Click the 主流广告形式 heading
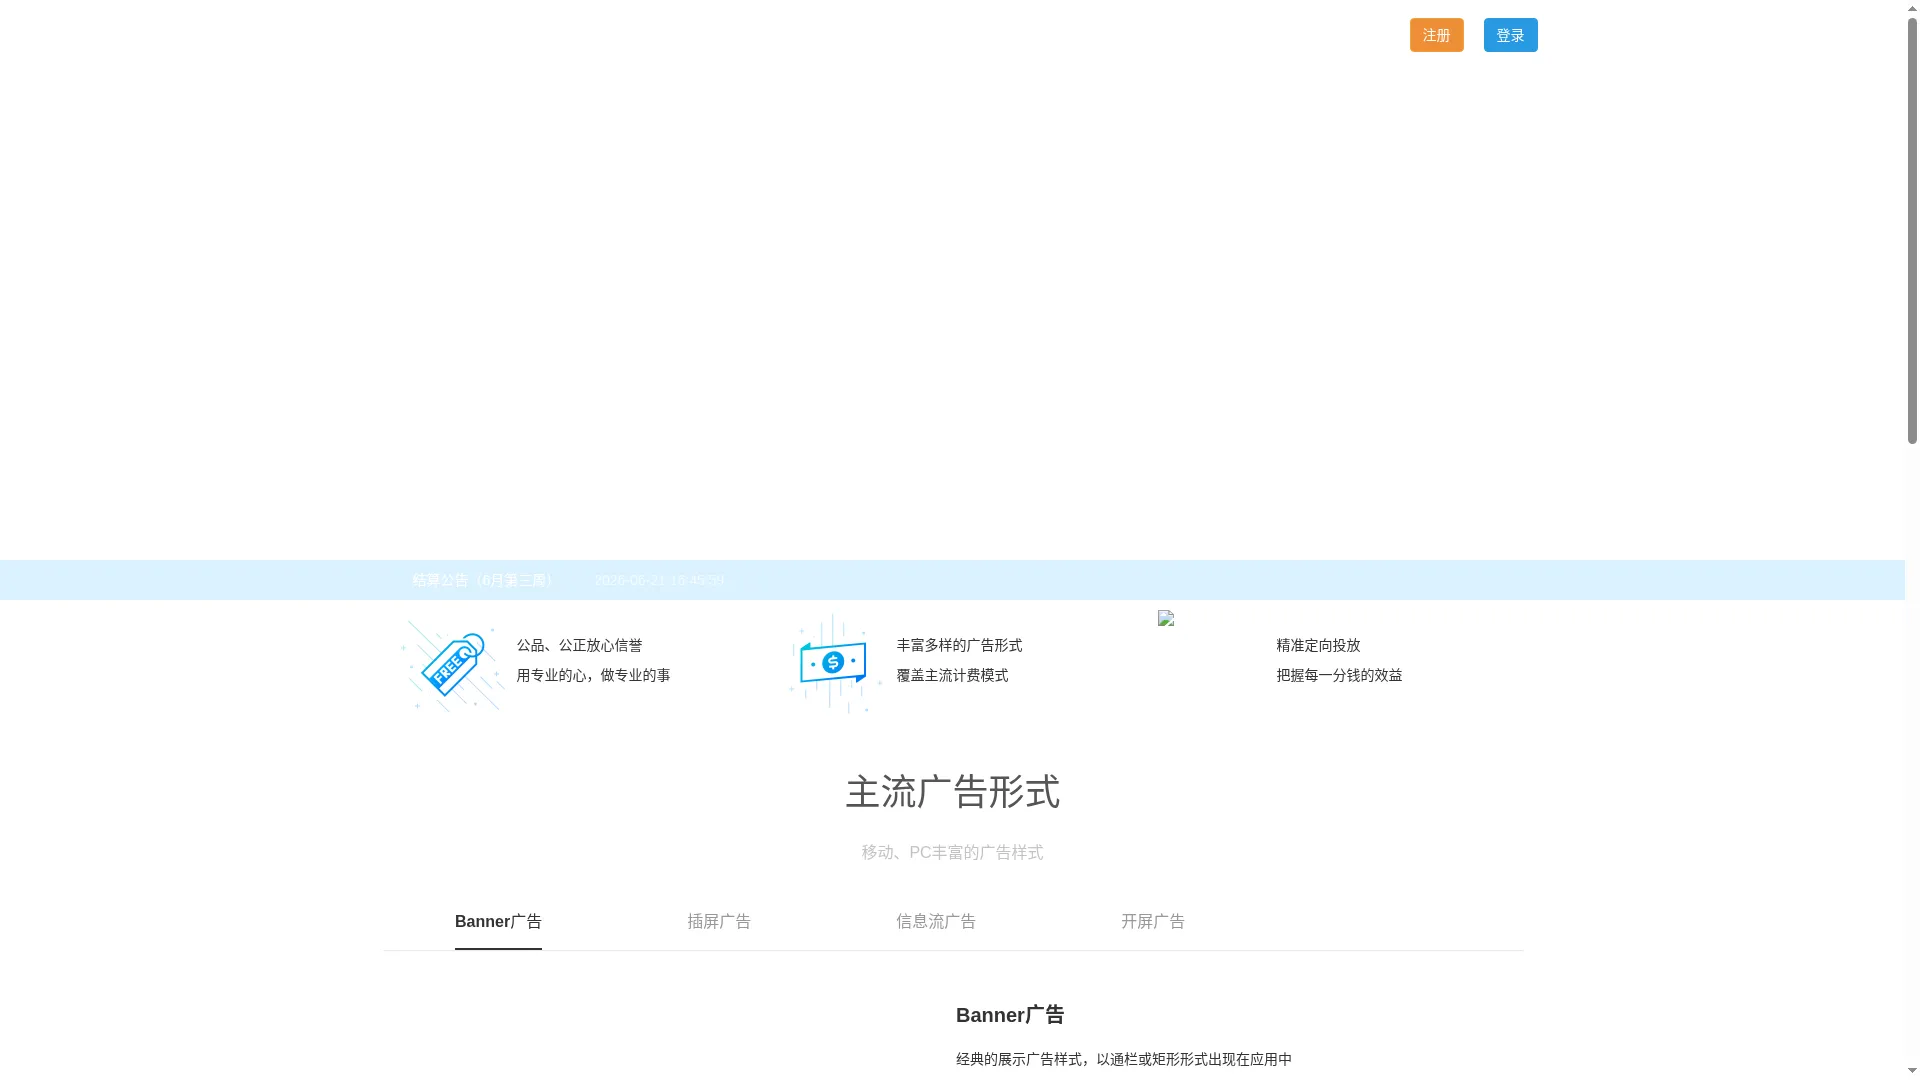 (952, 792)
